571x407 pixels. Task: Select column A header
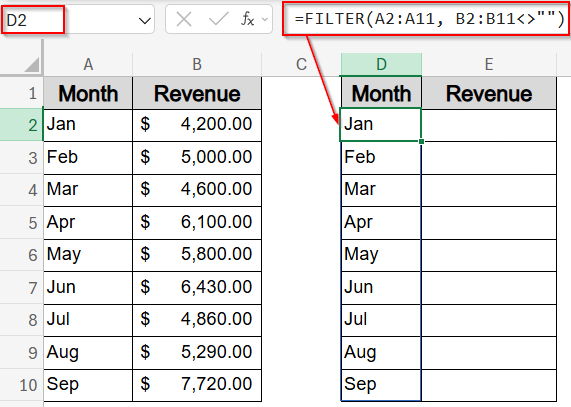pyautogui.click(x=88, y=64)
